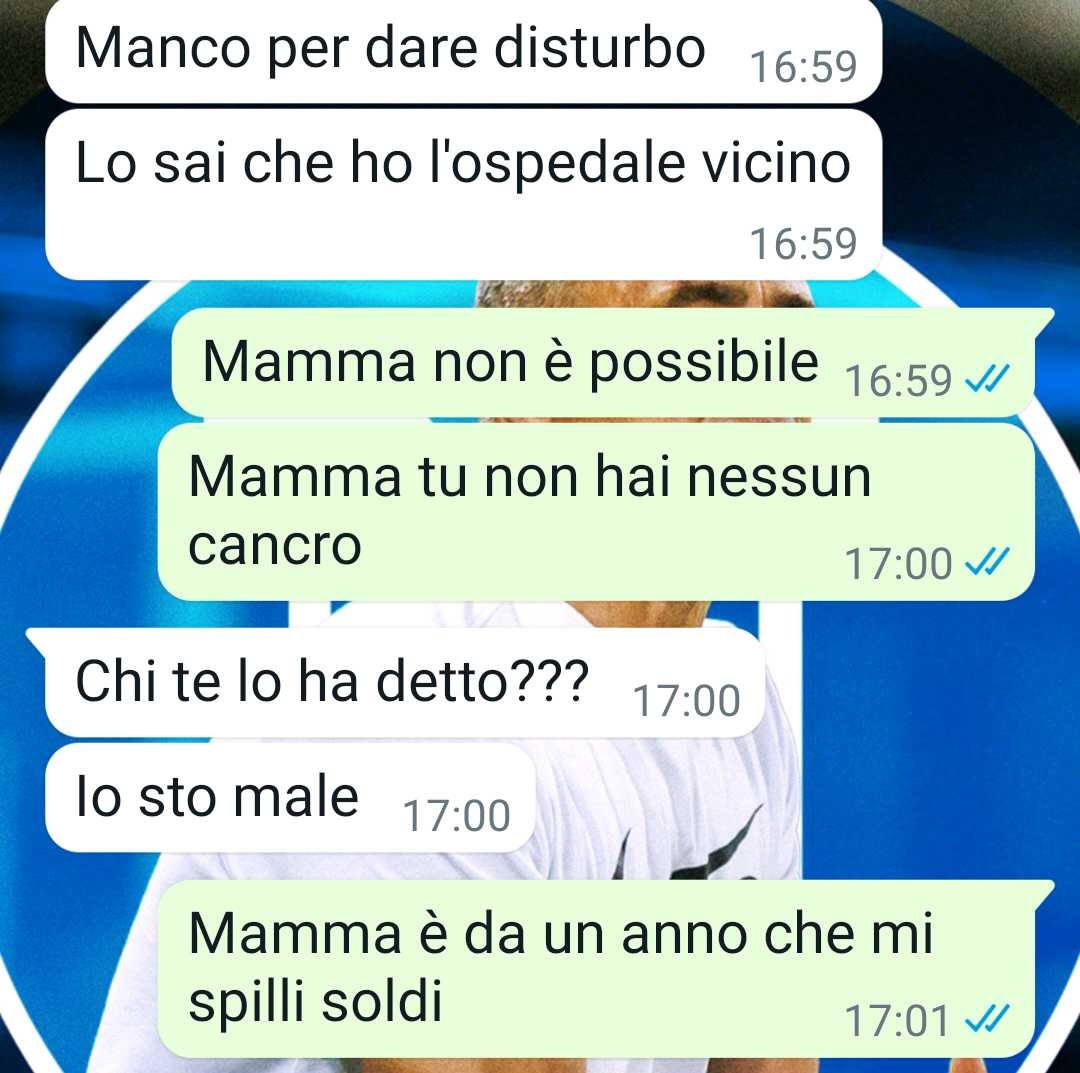The height and width of the screenshot is (1073, 1080).
Task: Tap the 'Chi te lo ha detto???' message
Action: [x=405, y=683]
